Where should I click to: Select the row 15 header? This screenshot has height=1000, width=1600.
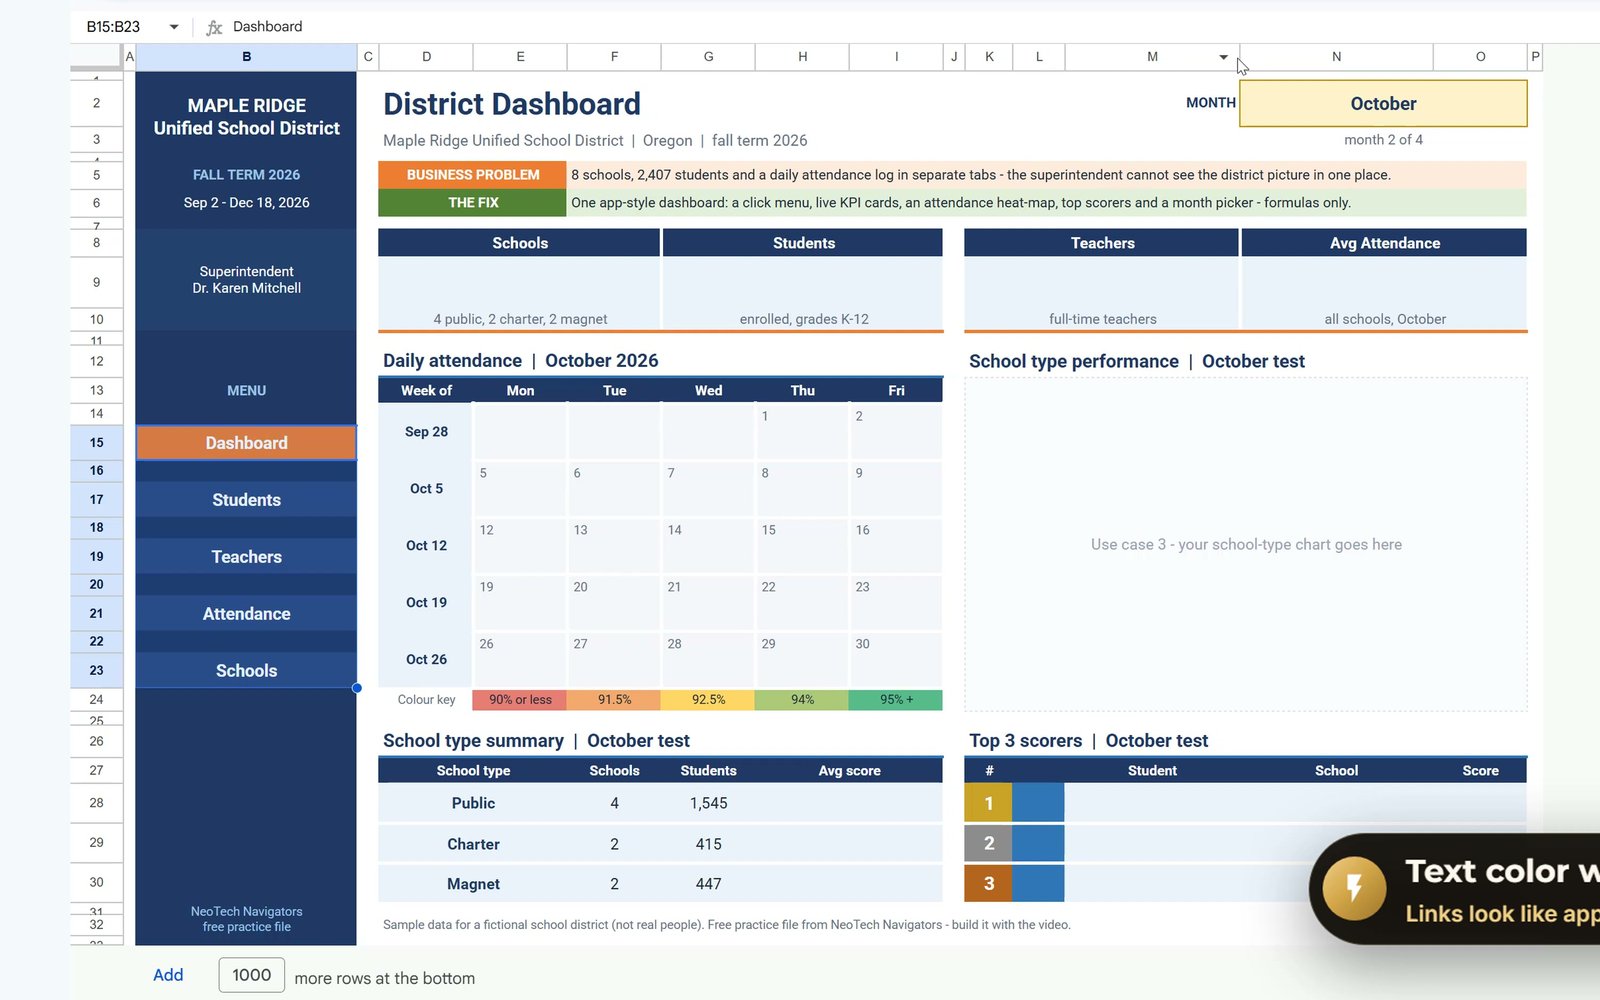point(96,443)
